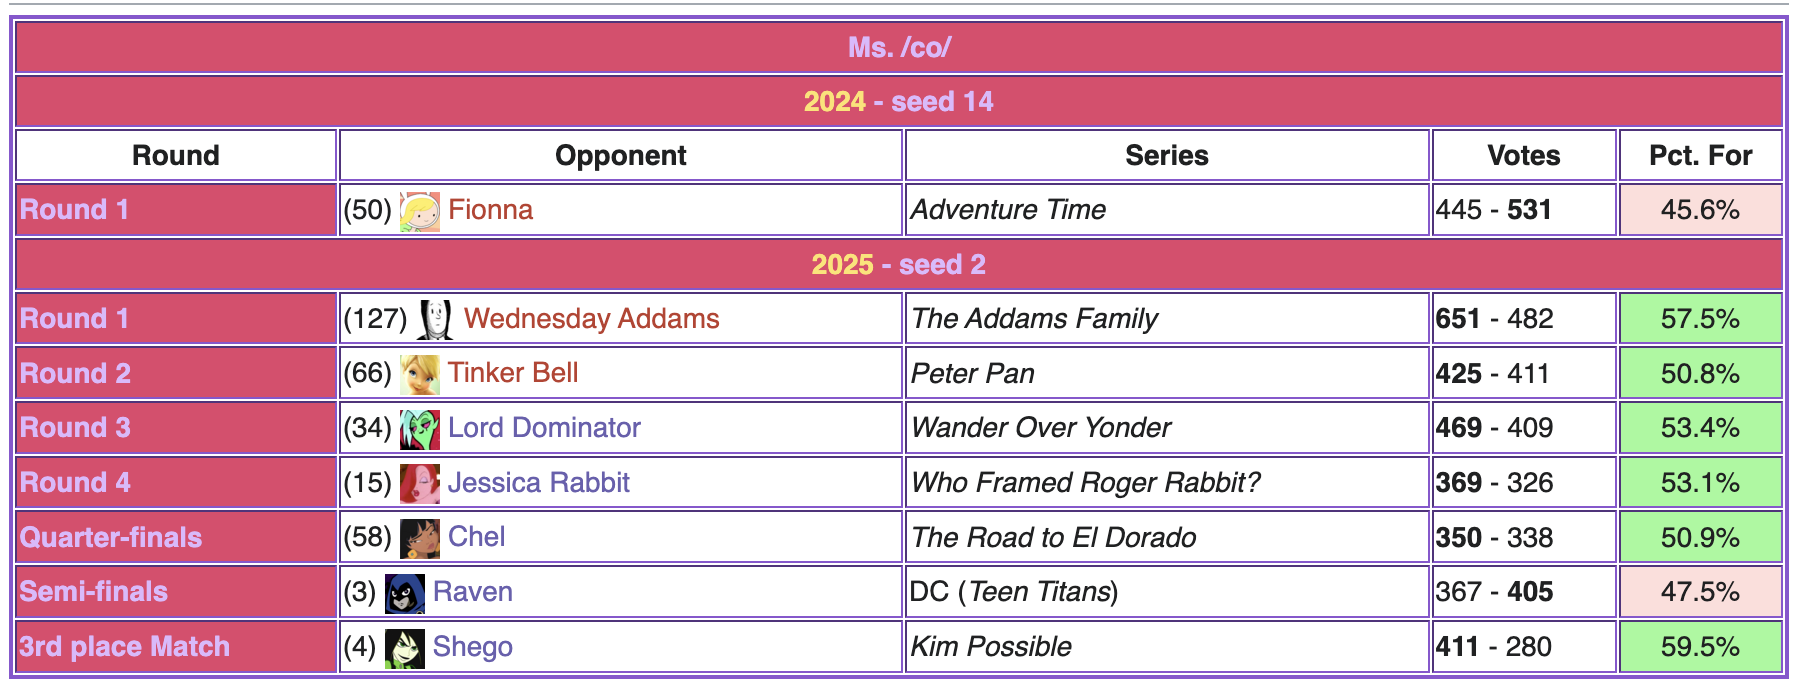Follow the Jessica Rabbit link
Screen dimensions: 1807x691
point(538,483)
